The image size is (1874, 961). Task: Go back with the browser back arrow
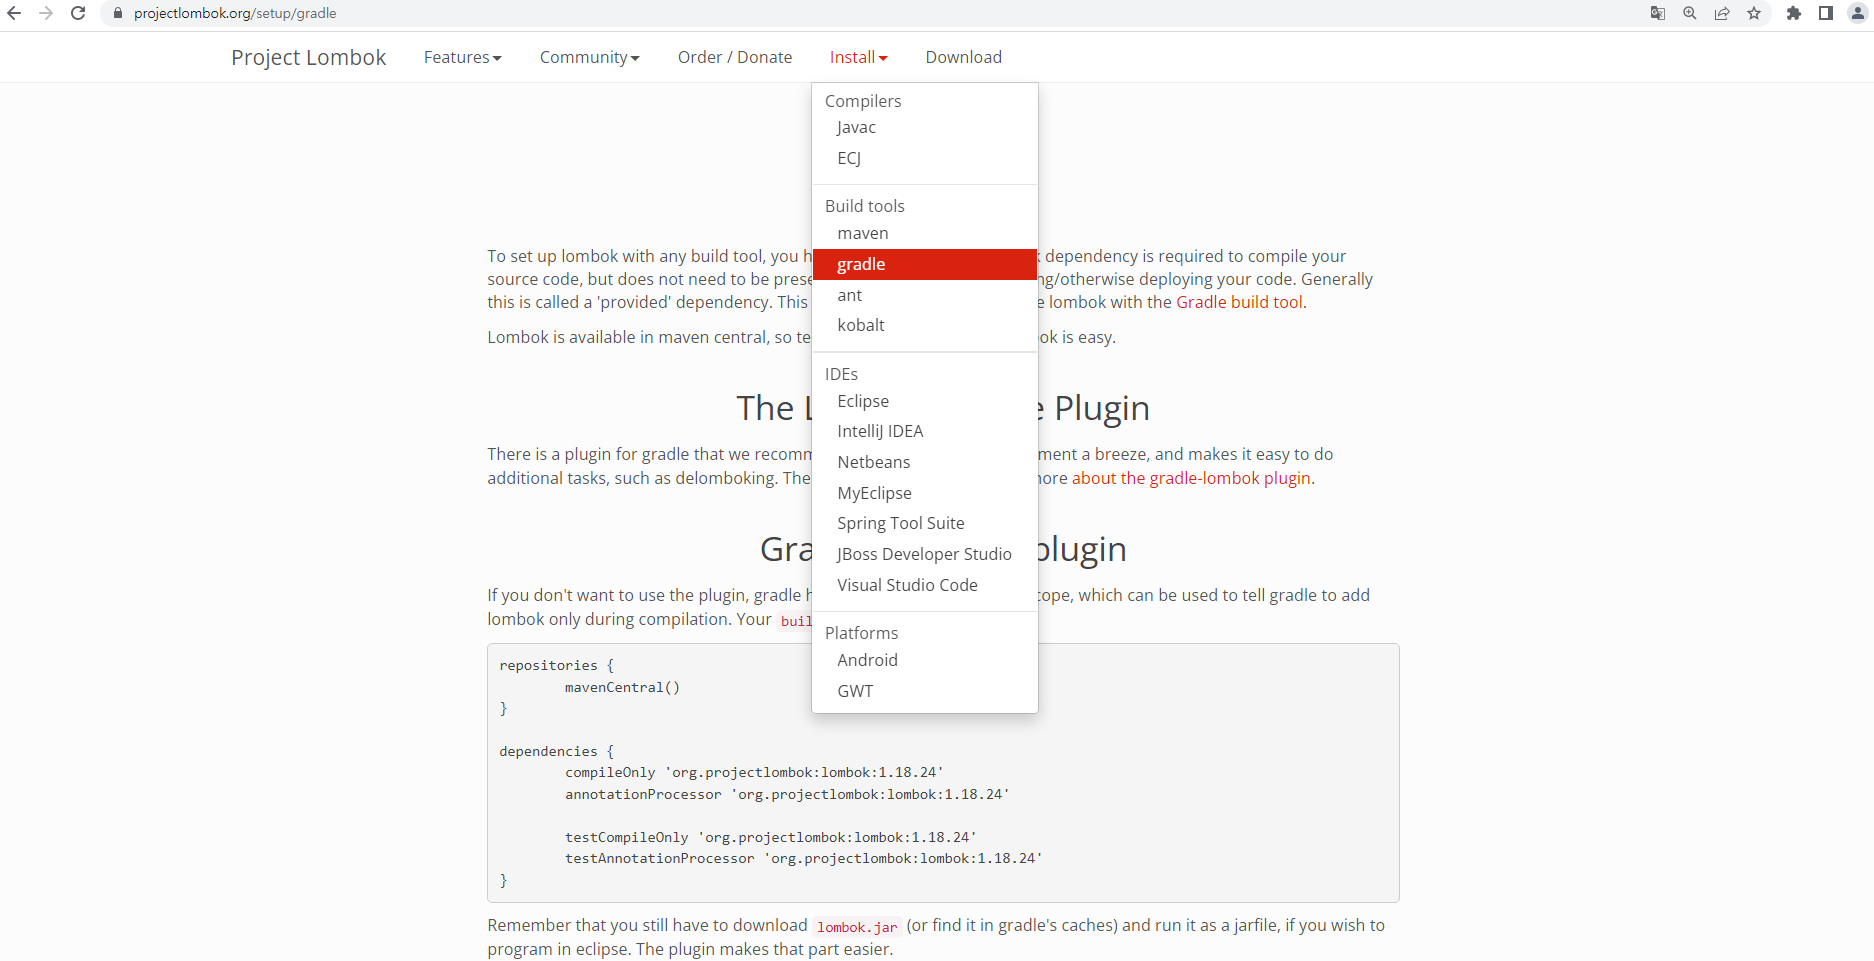(x=14, y=13)
